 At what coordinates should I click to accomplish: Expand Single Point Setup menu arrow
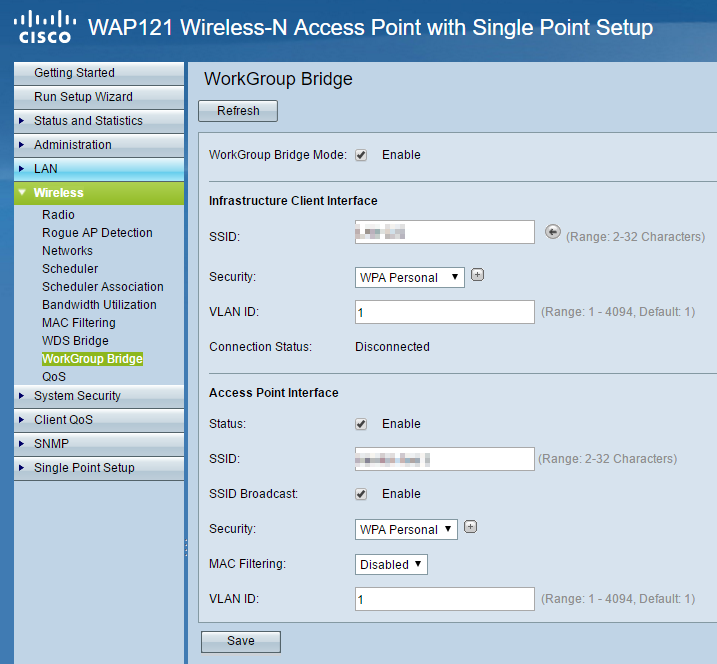[21, 467]
